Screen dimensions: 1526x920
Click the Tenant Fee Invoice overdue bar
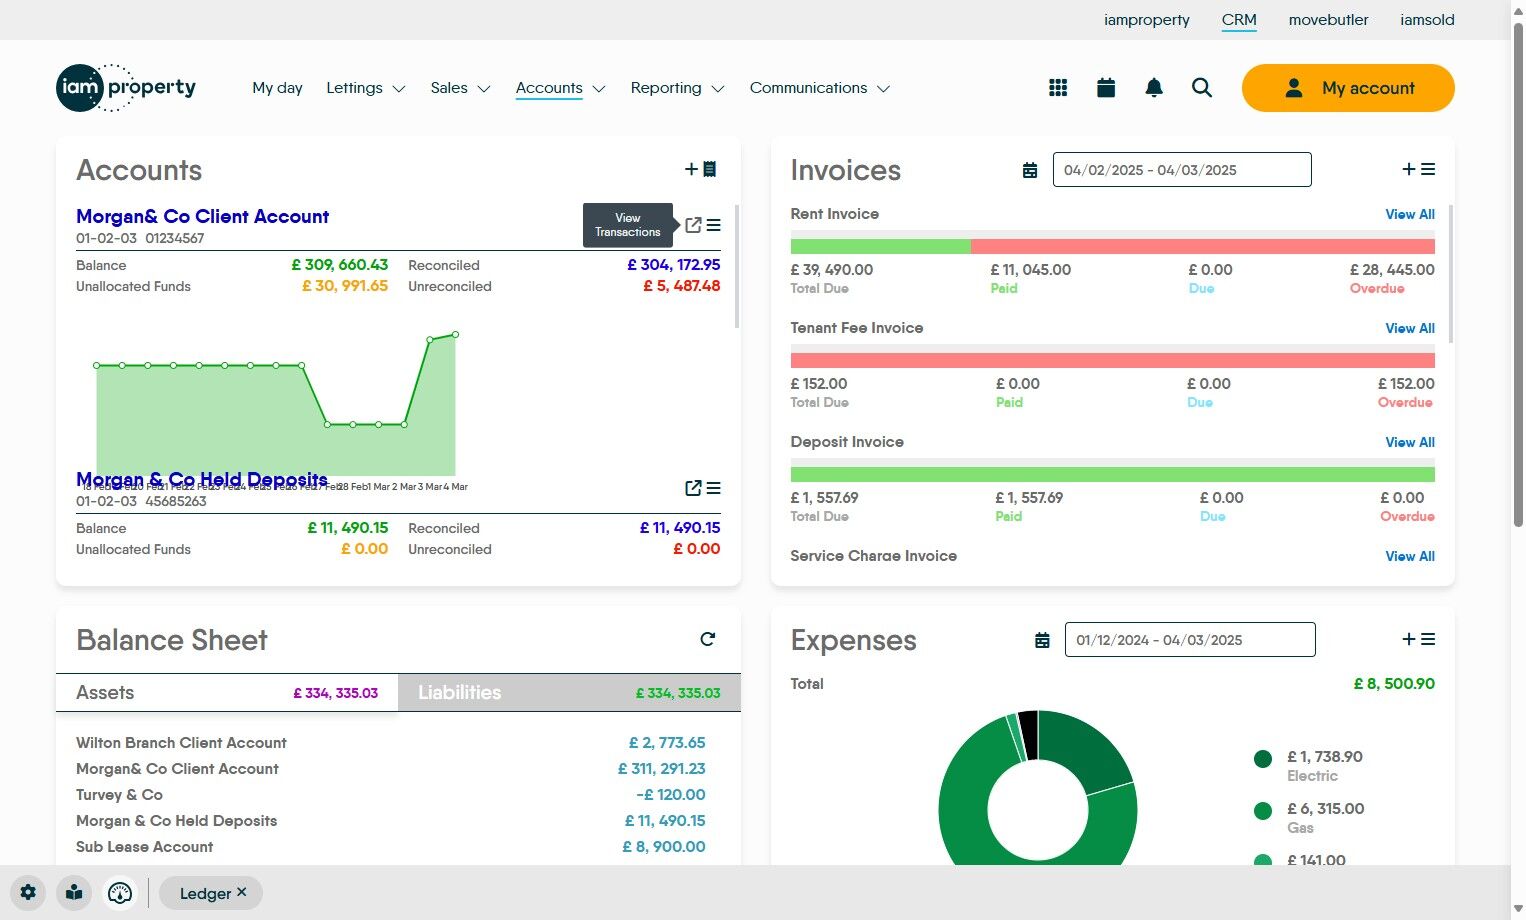click(1112, 360)
